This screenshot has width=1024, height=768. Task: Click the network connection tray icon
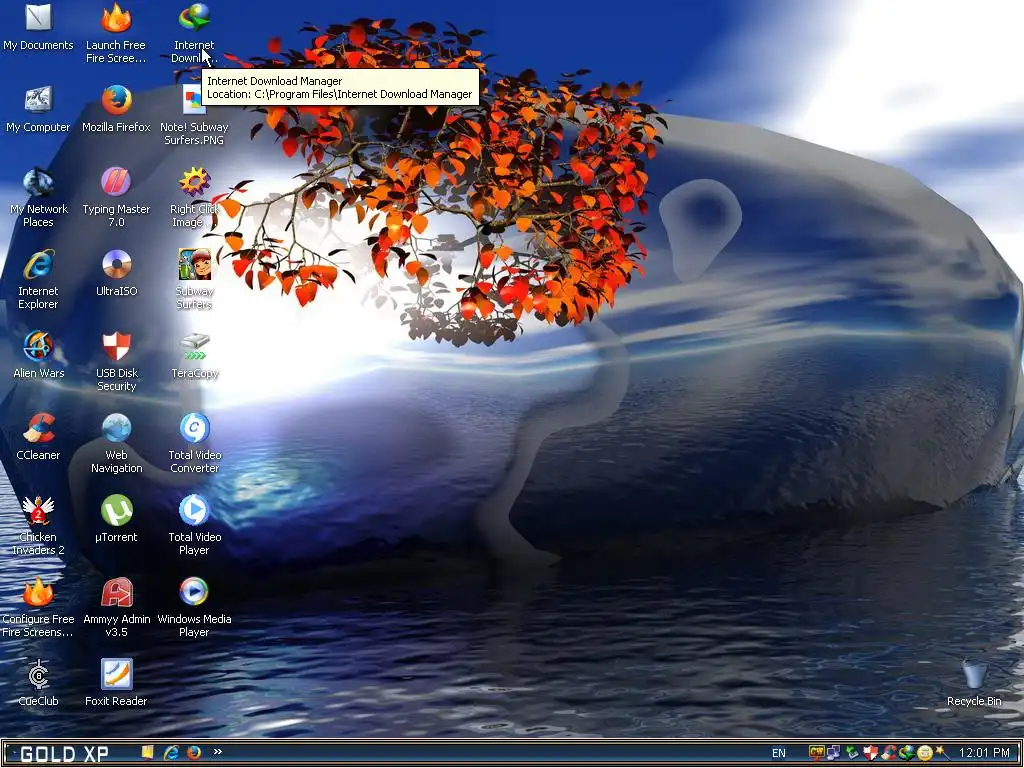click(x=833, y=752)
